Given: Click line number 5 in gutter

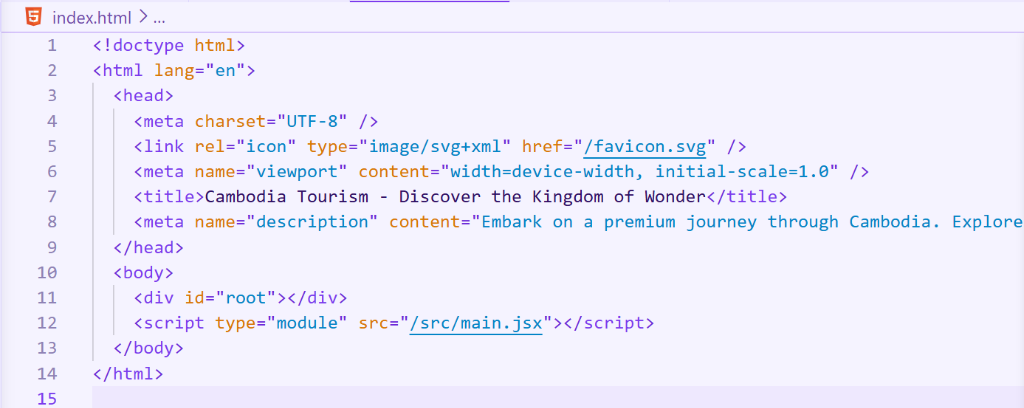Looking at the screenshot, I should coord(52,146).
